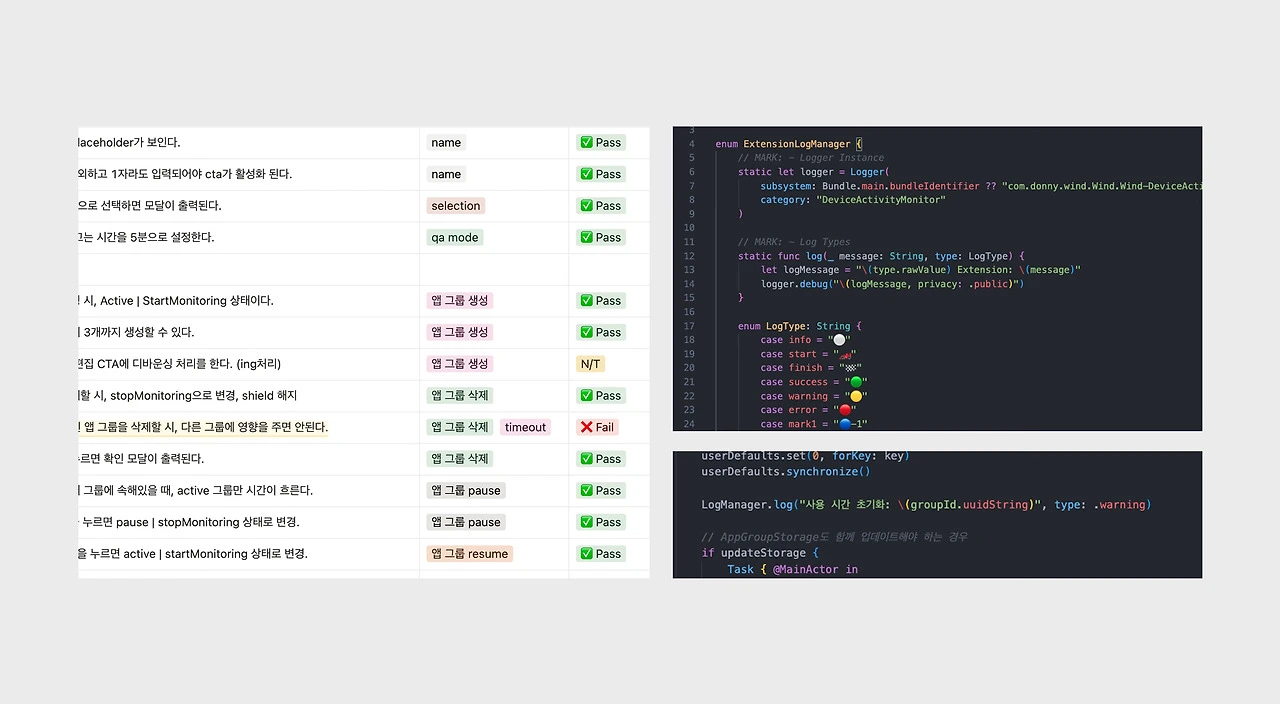
Task: Click the Pass status in the qa mode row
Action: coord(601,237)
